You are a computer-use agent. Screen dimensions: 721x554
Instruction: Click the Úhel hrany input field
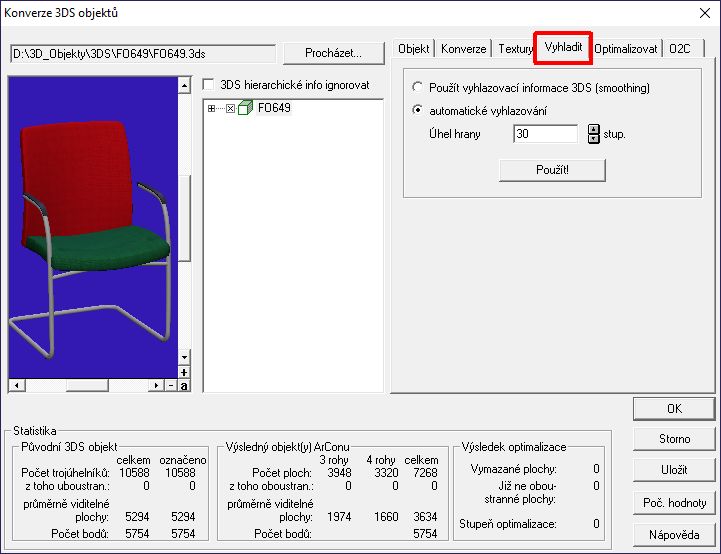(x=545, y=134)
